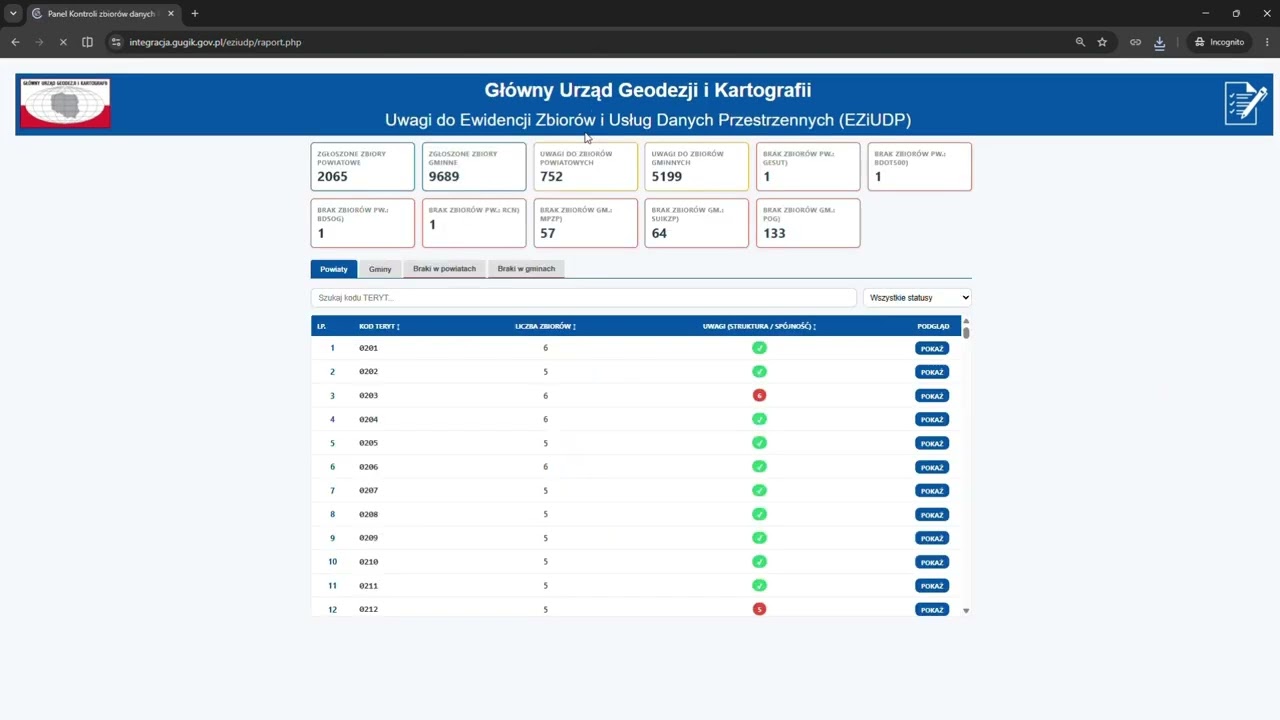Viewport: 1280px width, 720px height.
Task: Click the green check status for 0205
Action: coord(759,443)
